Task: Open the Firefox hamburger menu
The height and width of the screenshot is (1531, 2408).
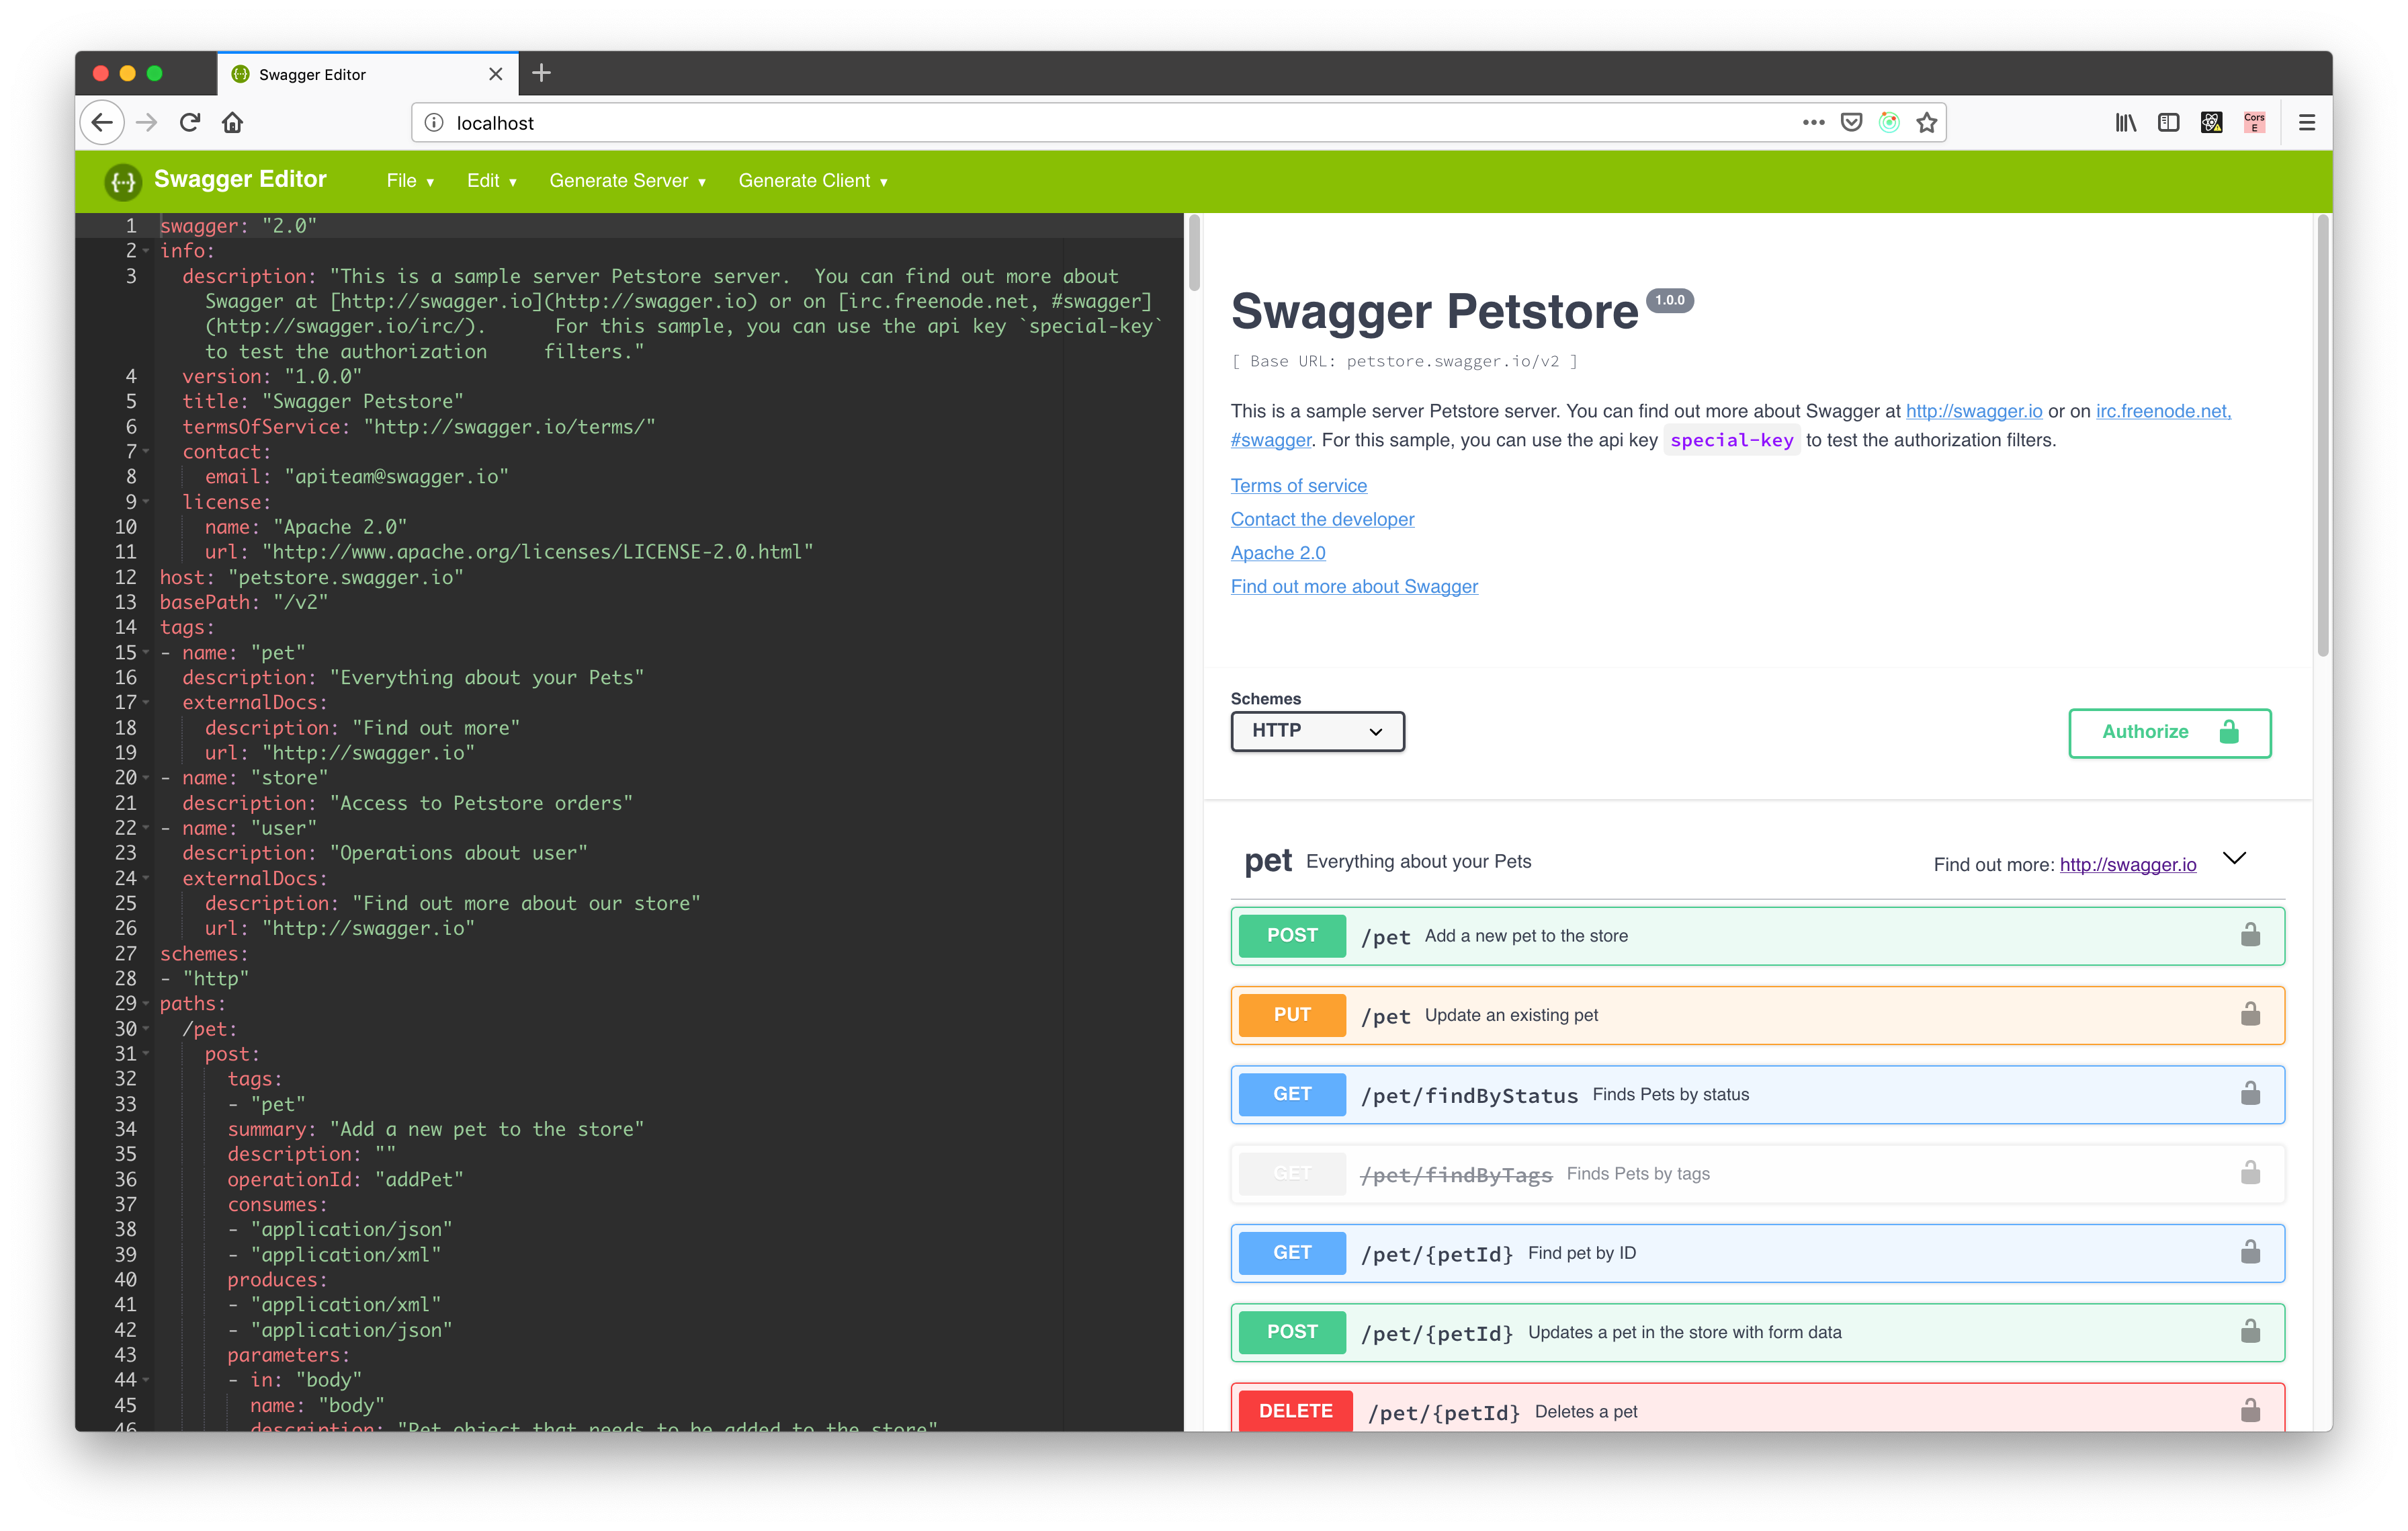Action: click(2306, 123)
